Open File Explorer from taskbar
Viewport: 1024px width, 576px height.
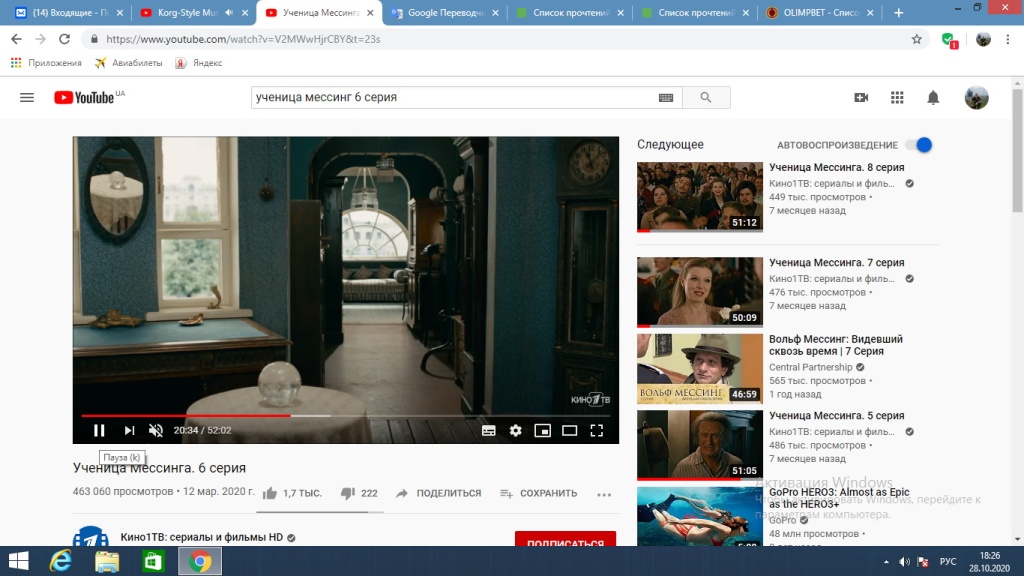point(107,561)
